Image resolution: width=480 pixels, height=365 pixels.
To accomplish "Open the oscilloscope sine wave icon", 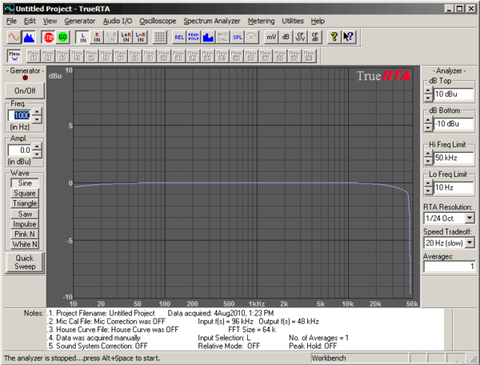I will pos(14,37).
